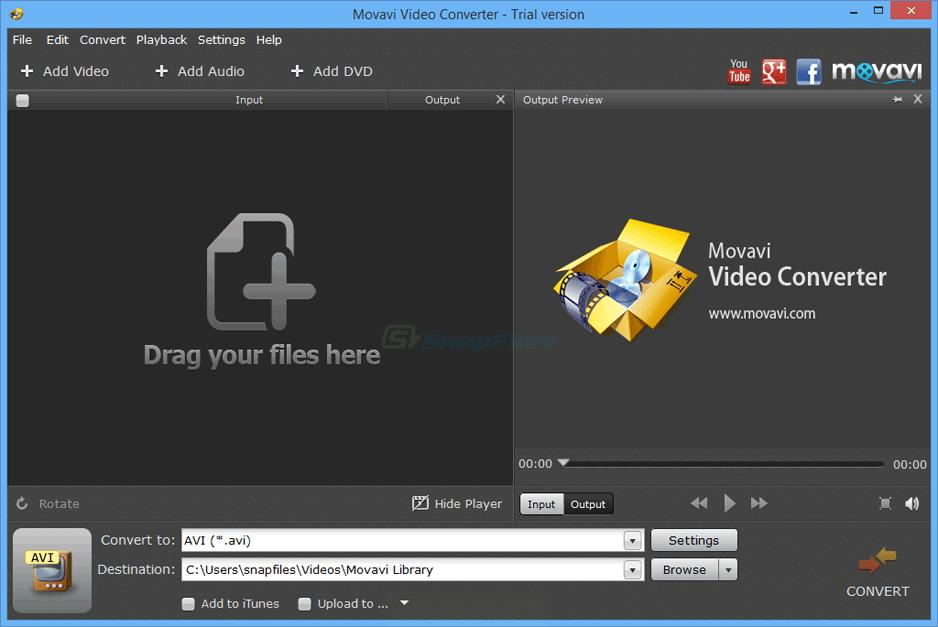The height and width of the screenshot is (627, 938).
Task: Click the playback seek slider track
Action: [725, 464]
